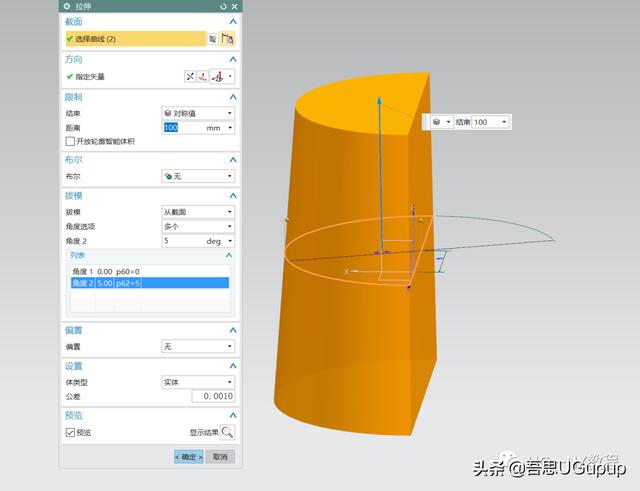The height and width of the screenshot is (491, 640).
Task: Click the 确定 button
Action: tap(189, 457)
